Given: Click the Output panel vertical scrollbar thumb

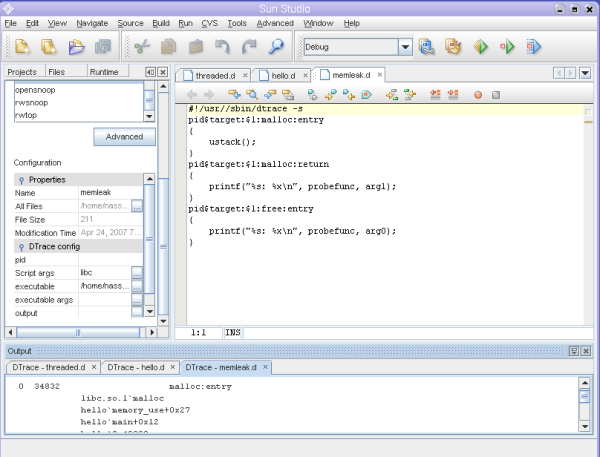Looking at the screenshot, I should tap(584, 397).
